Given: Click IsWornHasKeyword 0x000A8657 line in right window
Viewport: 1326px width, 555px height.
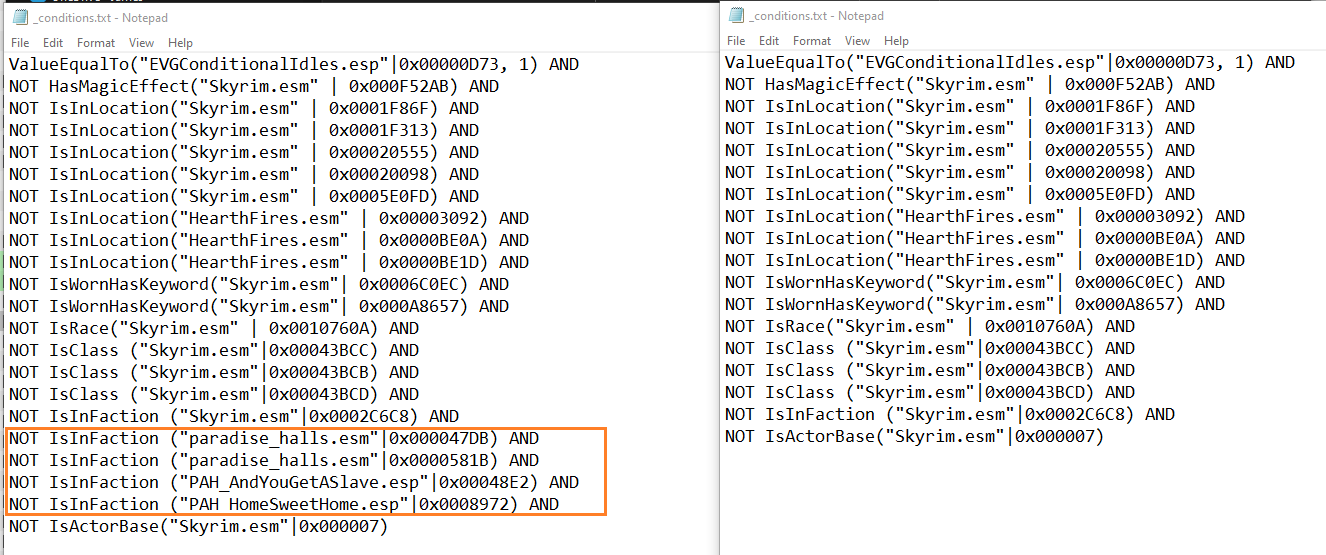Looking at the screenshot, I should 975,304.
